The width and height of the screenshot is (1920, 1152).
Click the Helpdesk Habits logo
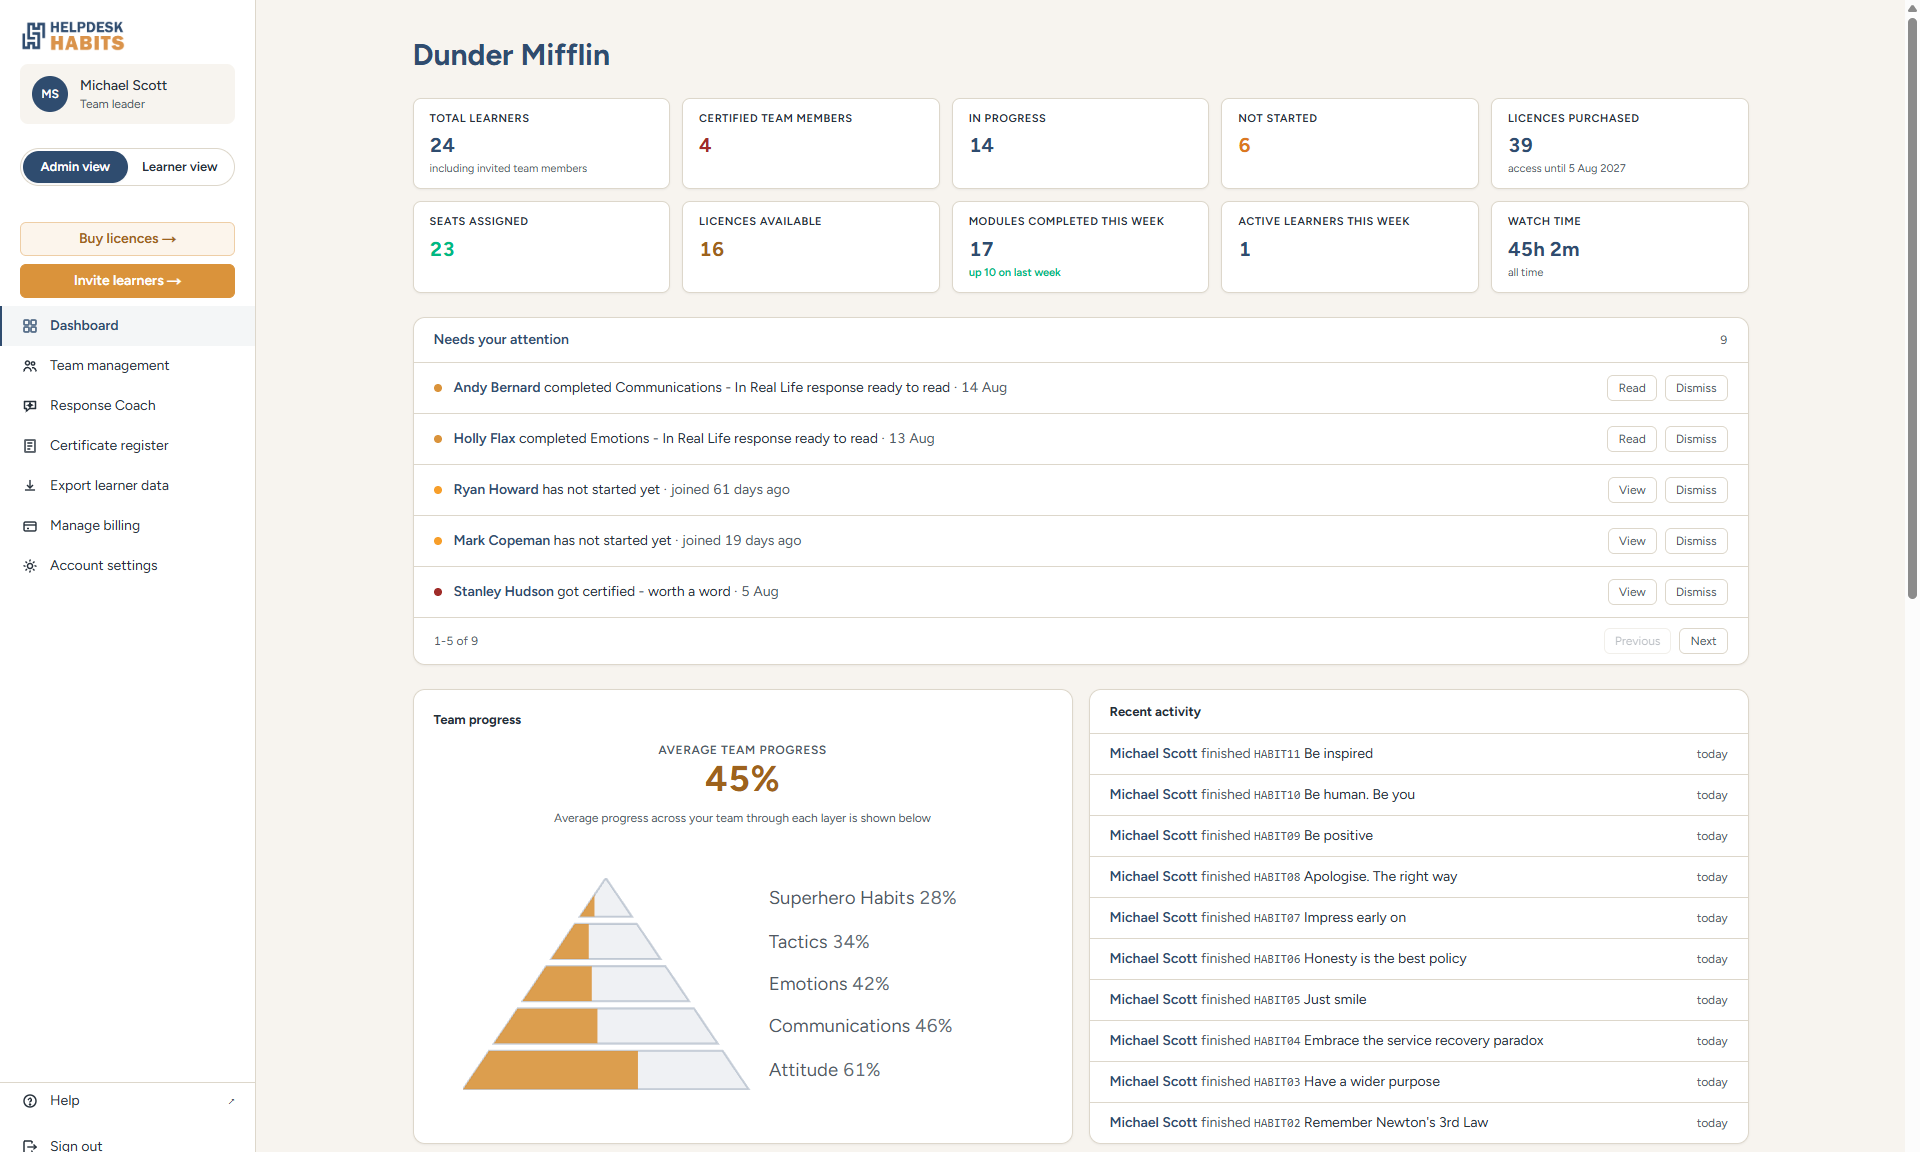(73, 35)
